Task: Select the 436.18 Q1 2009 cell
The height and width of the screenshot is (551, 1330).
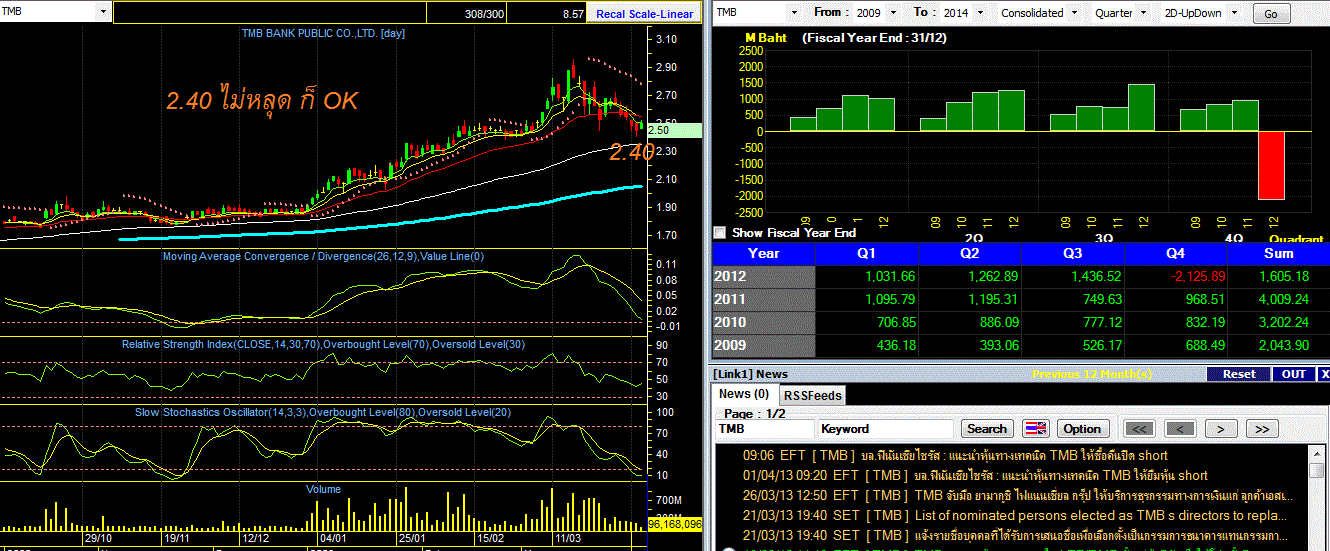Action: pos(866,345)
